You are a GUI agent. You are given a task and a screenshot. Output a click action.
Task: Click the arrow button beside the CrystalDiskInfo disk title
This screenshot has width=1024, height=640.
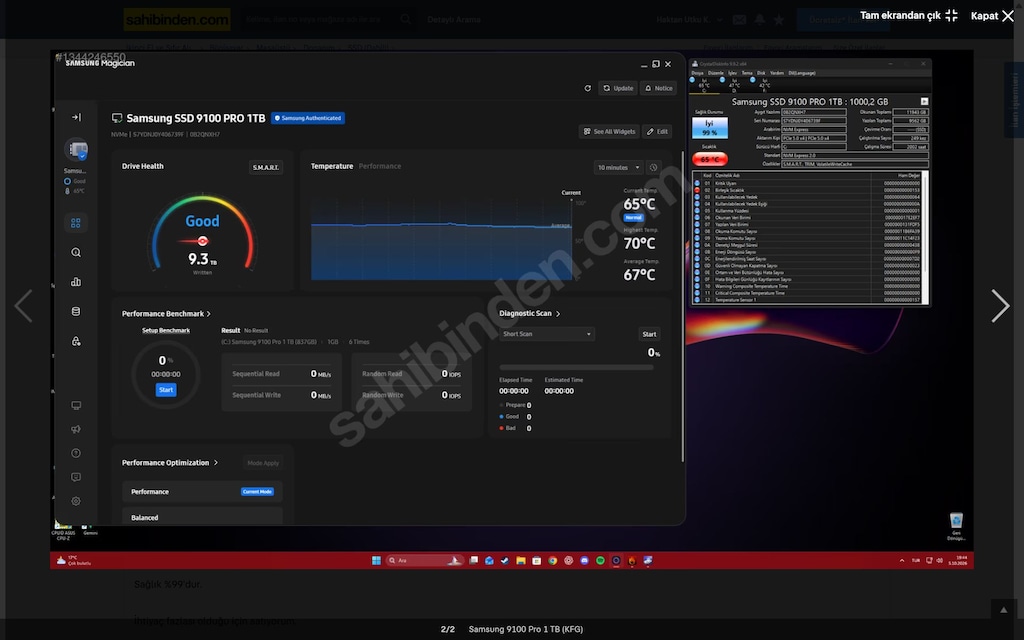[924, 101]
